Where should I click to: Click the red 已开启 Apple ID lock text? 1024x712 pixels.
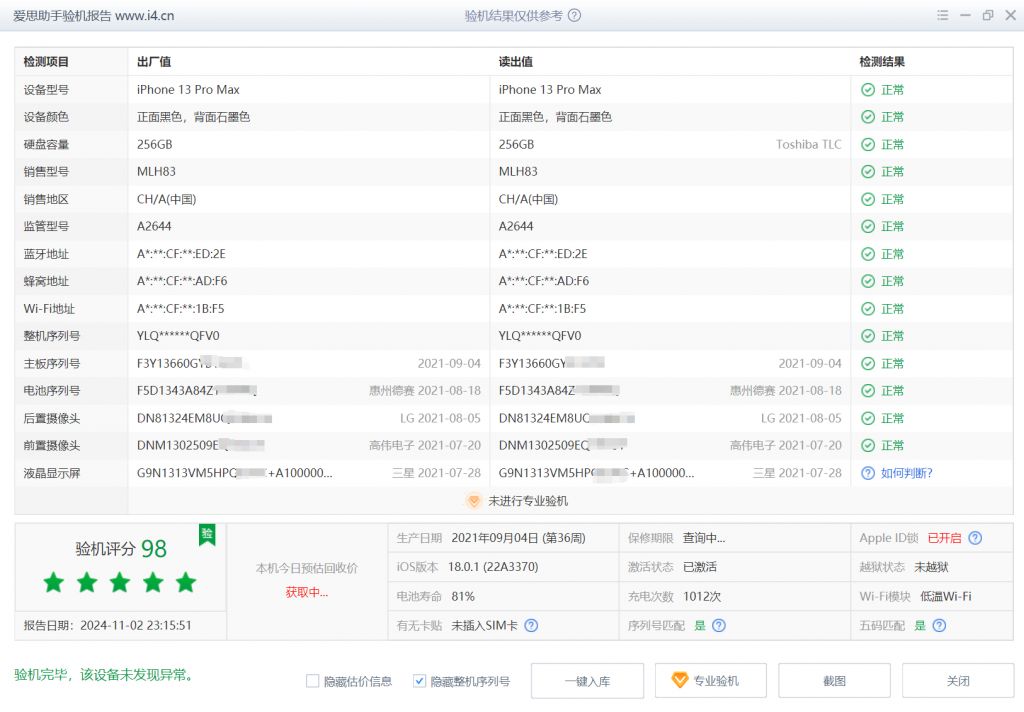[945, 537]
